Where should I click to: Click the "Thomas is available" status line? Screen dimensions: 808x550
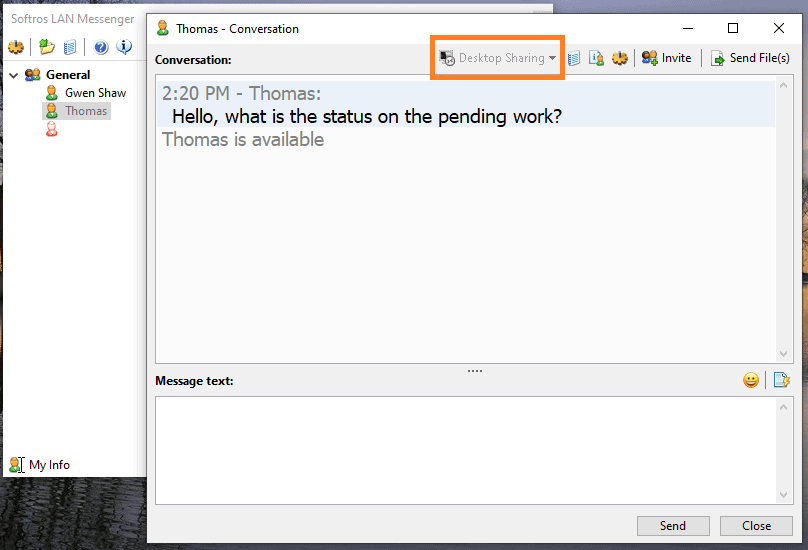(x=243, y=140)
